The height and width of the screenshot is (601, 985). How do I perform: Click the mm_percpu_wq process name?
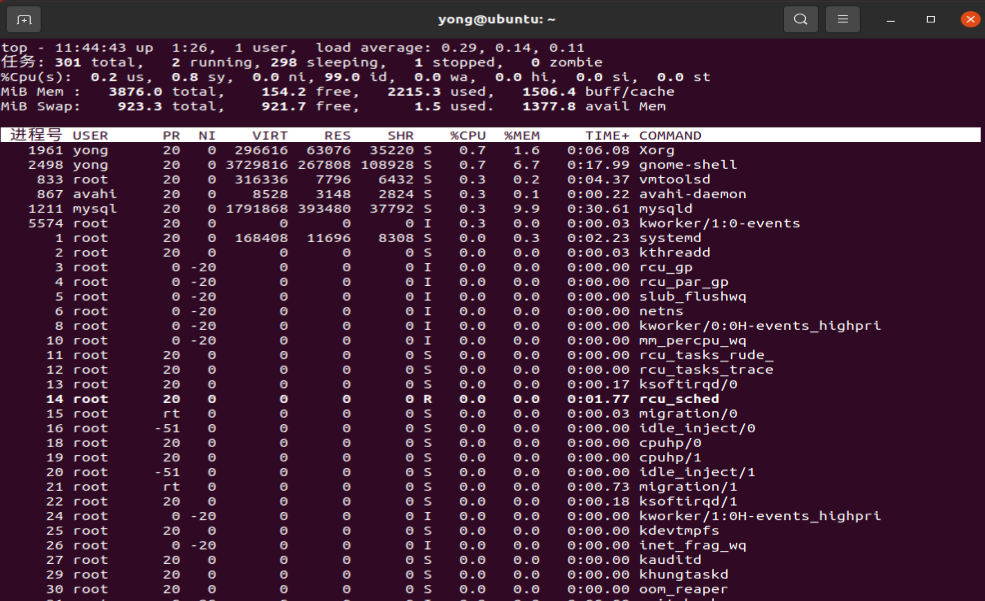[692, 340]
